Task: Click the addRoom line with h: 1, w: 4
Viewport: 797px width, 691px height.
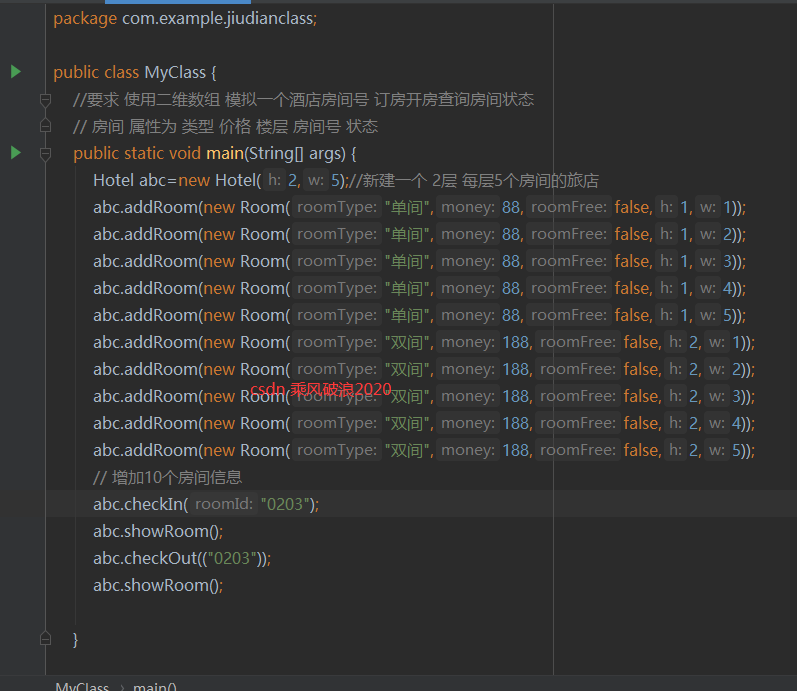Action: (x=419, y=288)
